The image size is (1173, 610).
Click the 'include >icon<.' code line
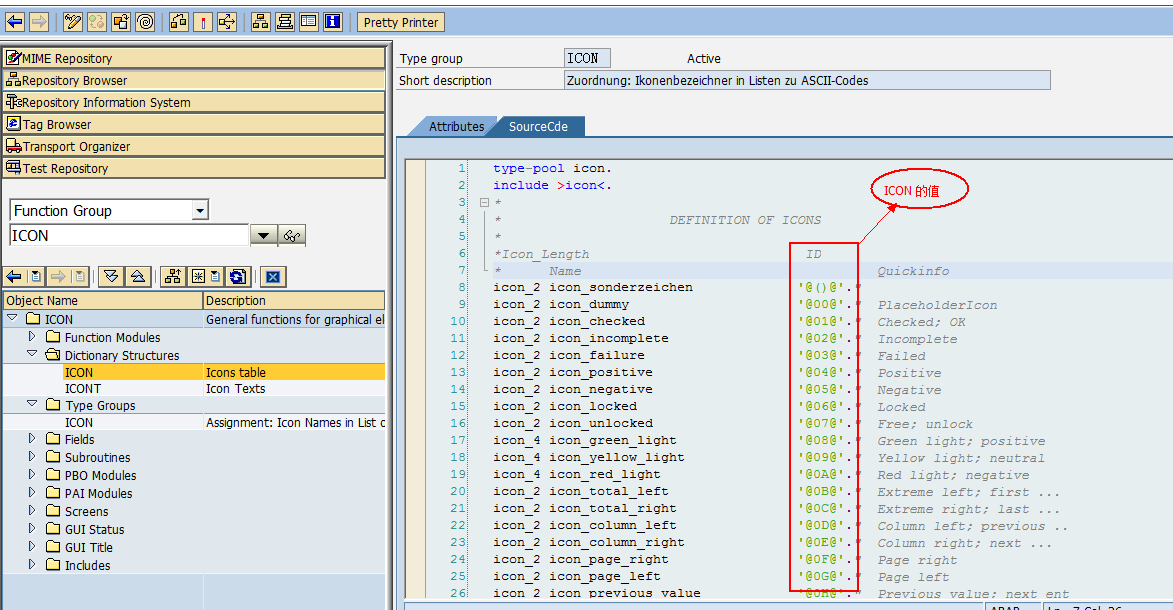click(x=552, y=185)
